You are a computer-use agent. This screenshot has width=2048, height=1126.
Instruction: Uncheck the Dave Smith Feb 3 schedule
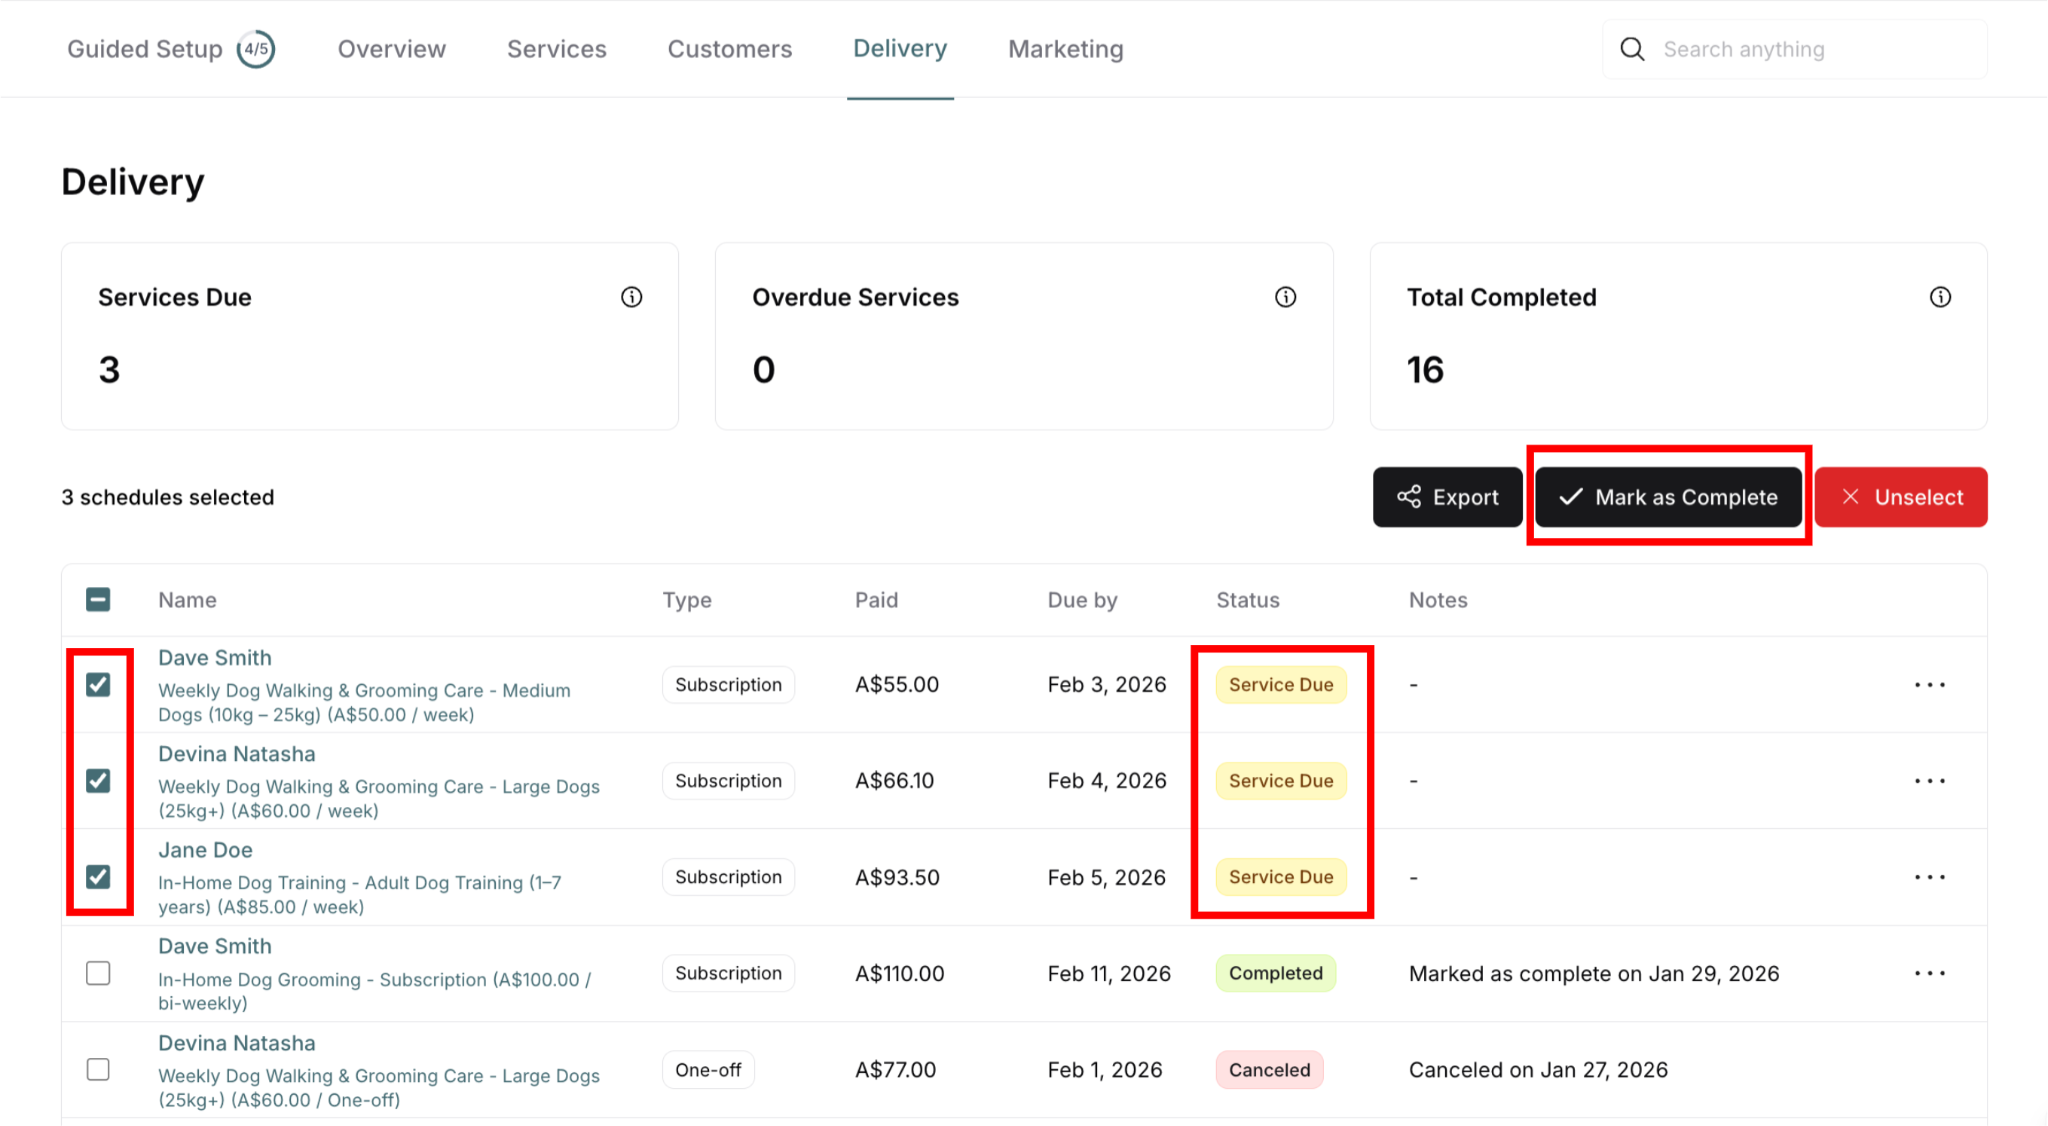[x=98, y=685]
